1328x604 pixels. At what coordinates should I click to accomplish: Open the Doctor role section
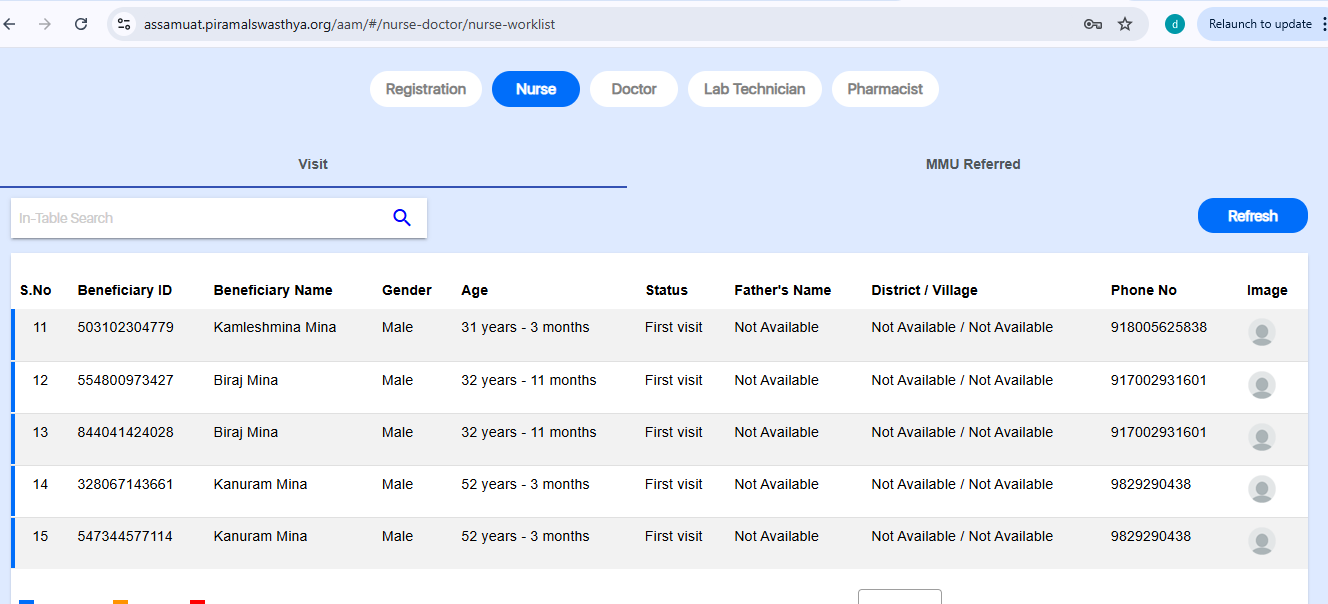634,89
